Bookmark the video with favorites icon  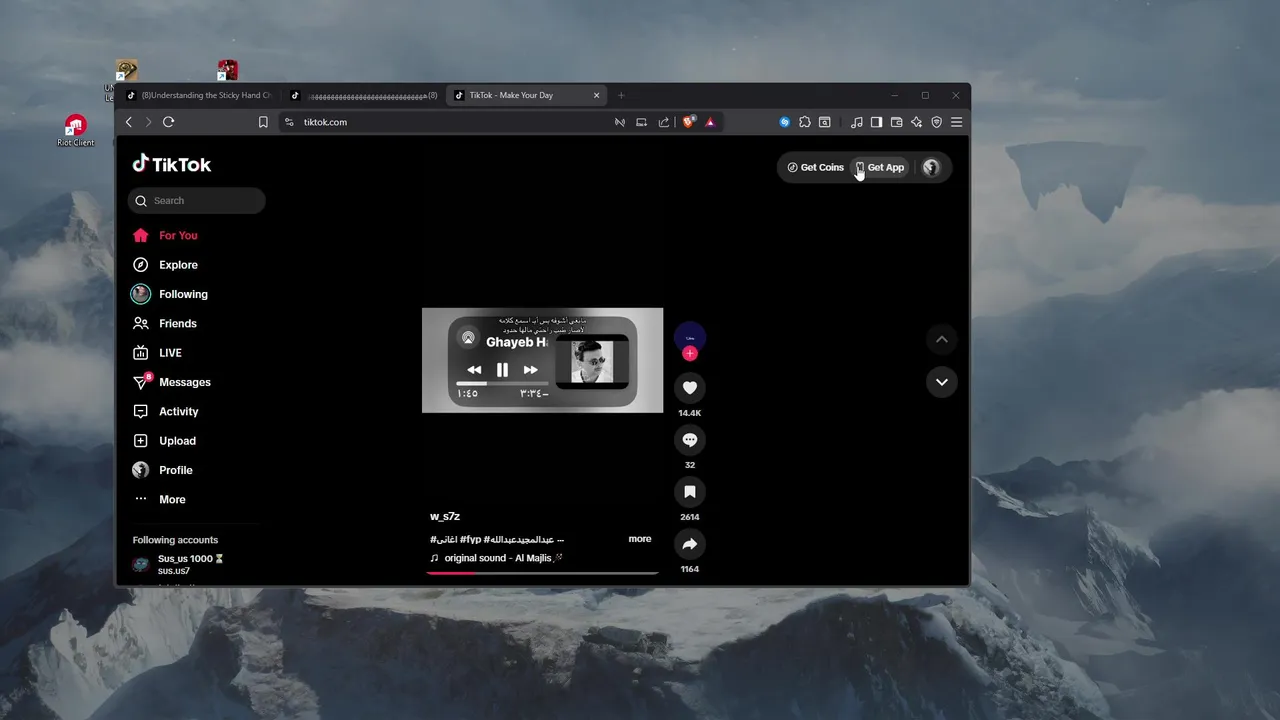689,491
